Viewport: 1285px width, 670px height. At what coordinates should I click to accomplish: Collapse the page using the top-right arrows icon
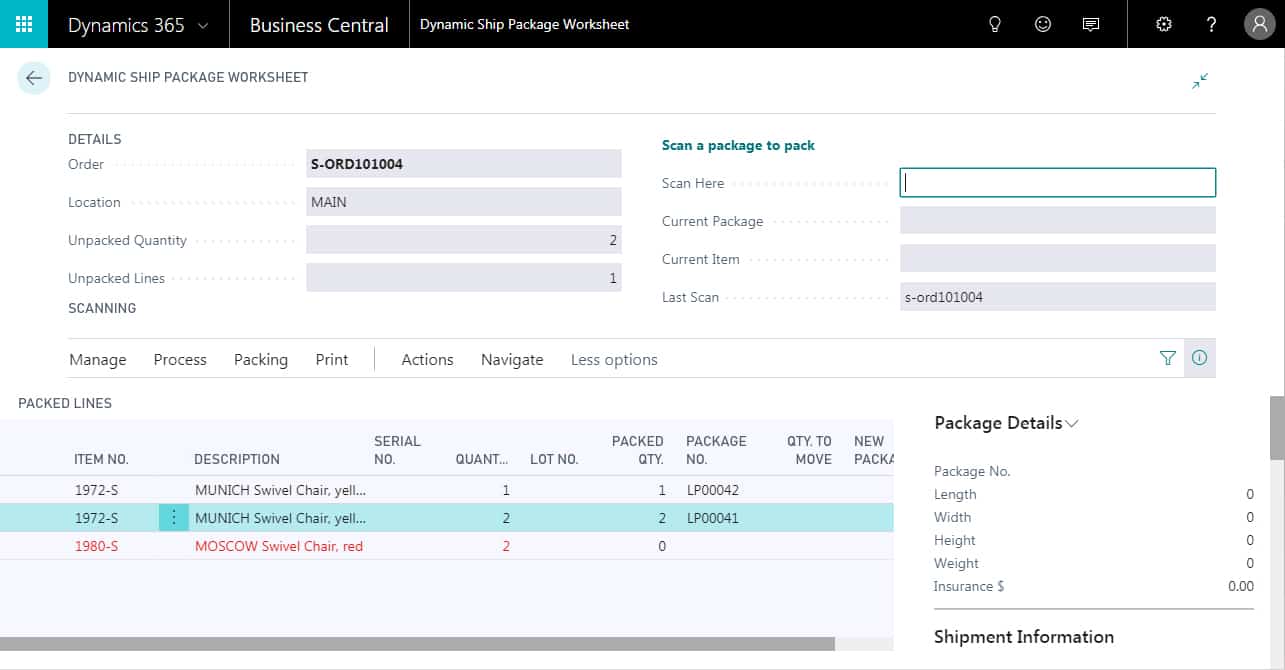point(1200,81)
